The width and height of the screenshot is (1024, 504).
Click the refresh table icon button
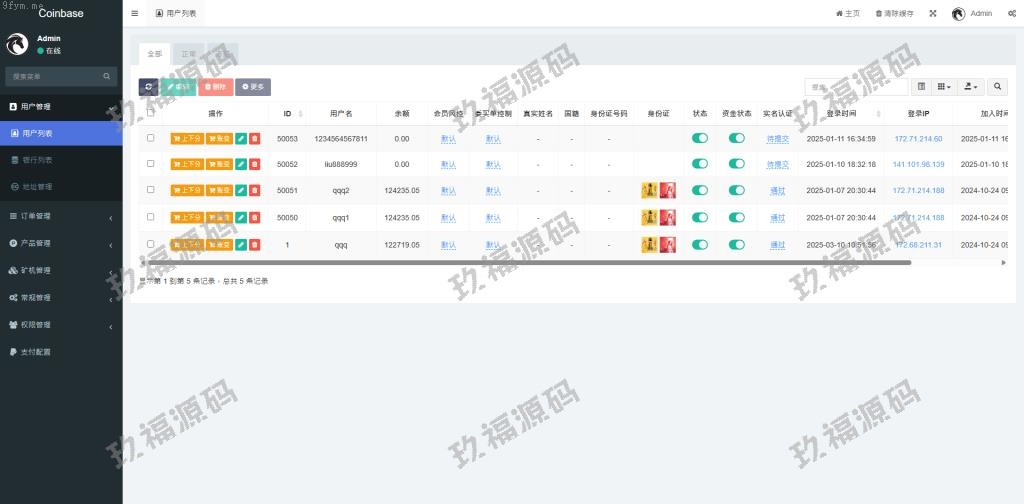[x=148, y=87]
